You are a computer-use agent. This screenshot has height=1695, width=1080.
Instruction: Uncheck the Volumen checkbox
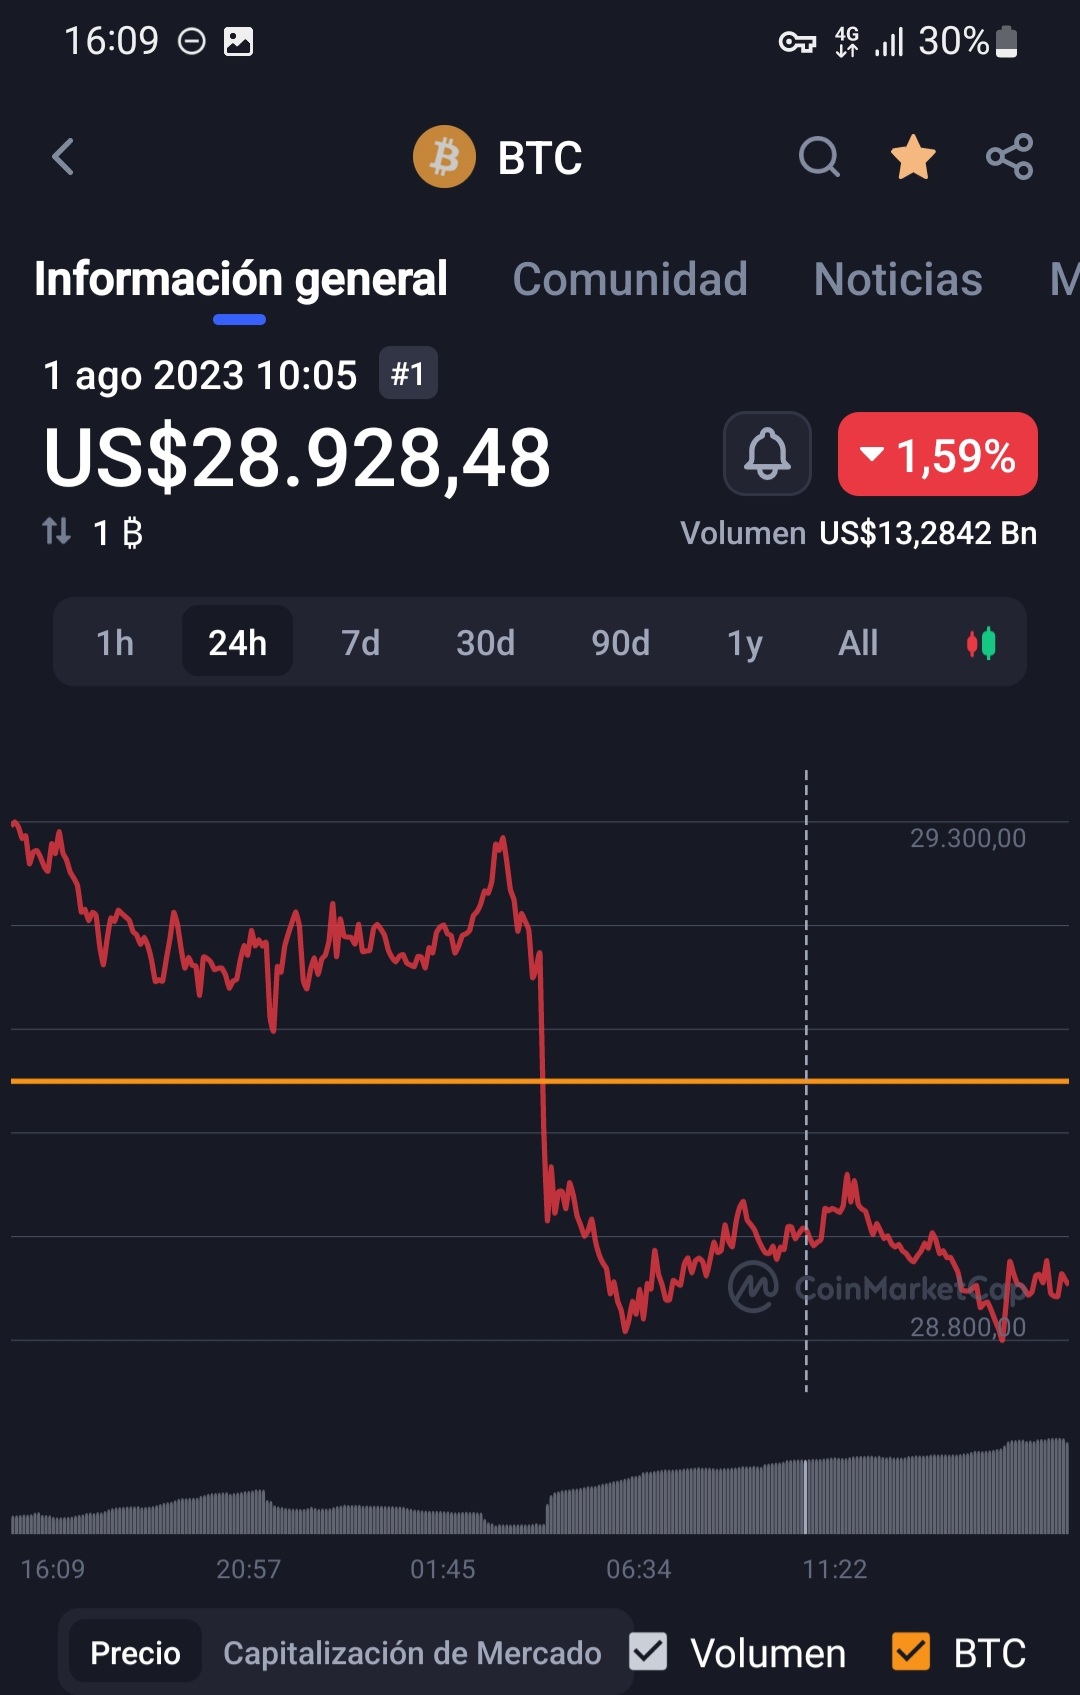pos(648,1652)
